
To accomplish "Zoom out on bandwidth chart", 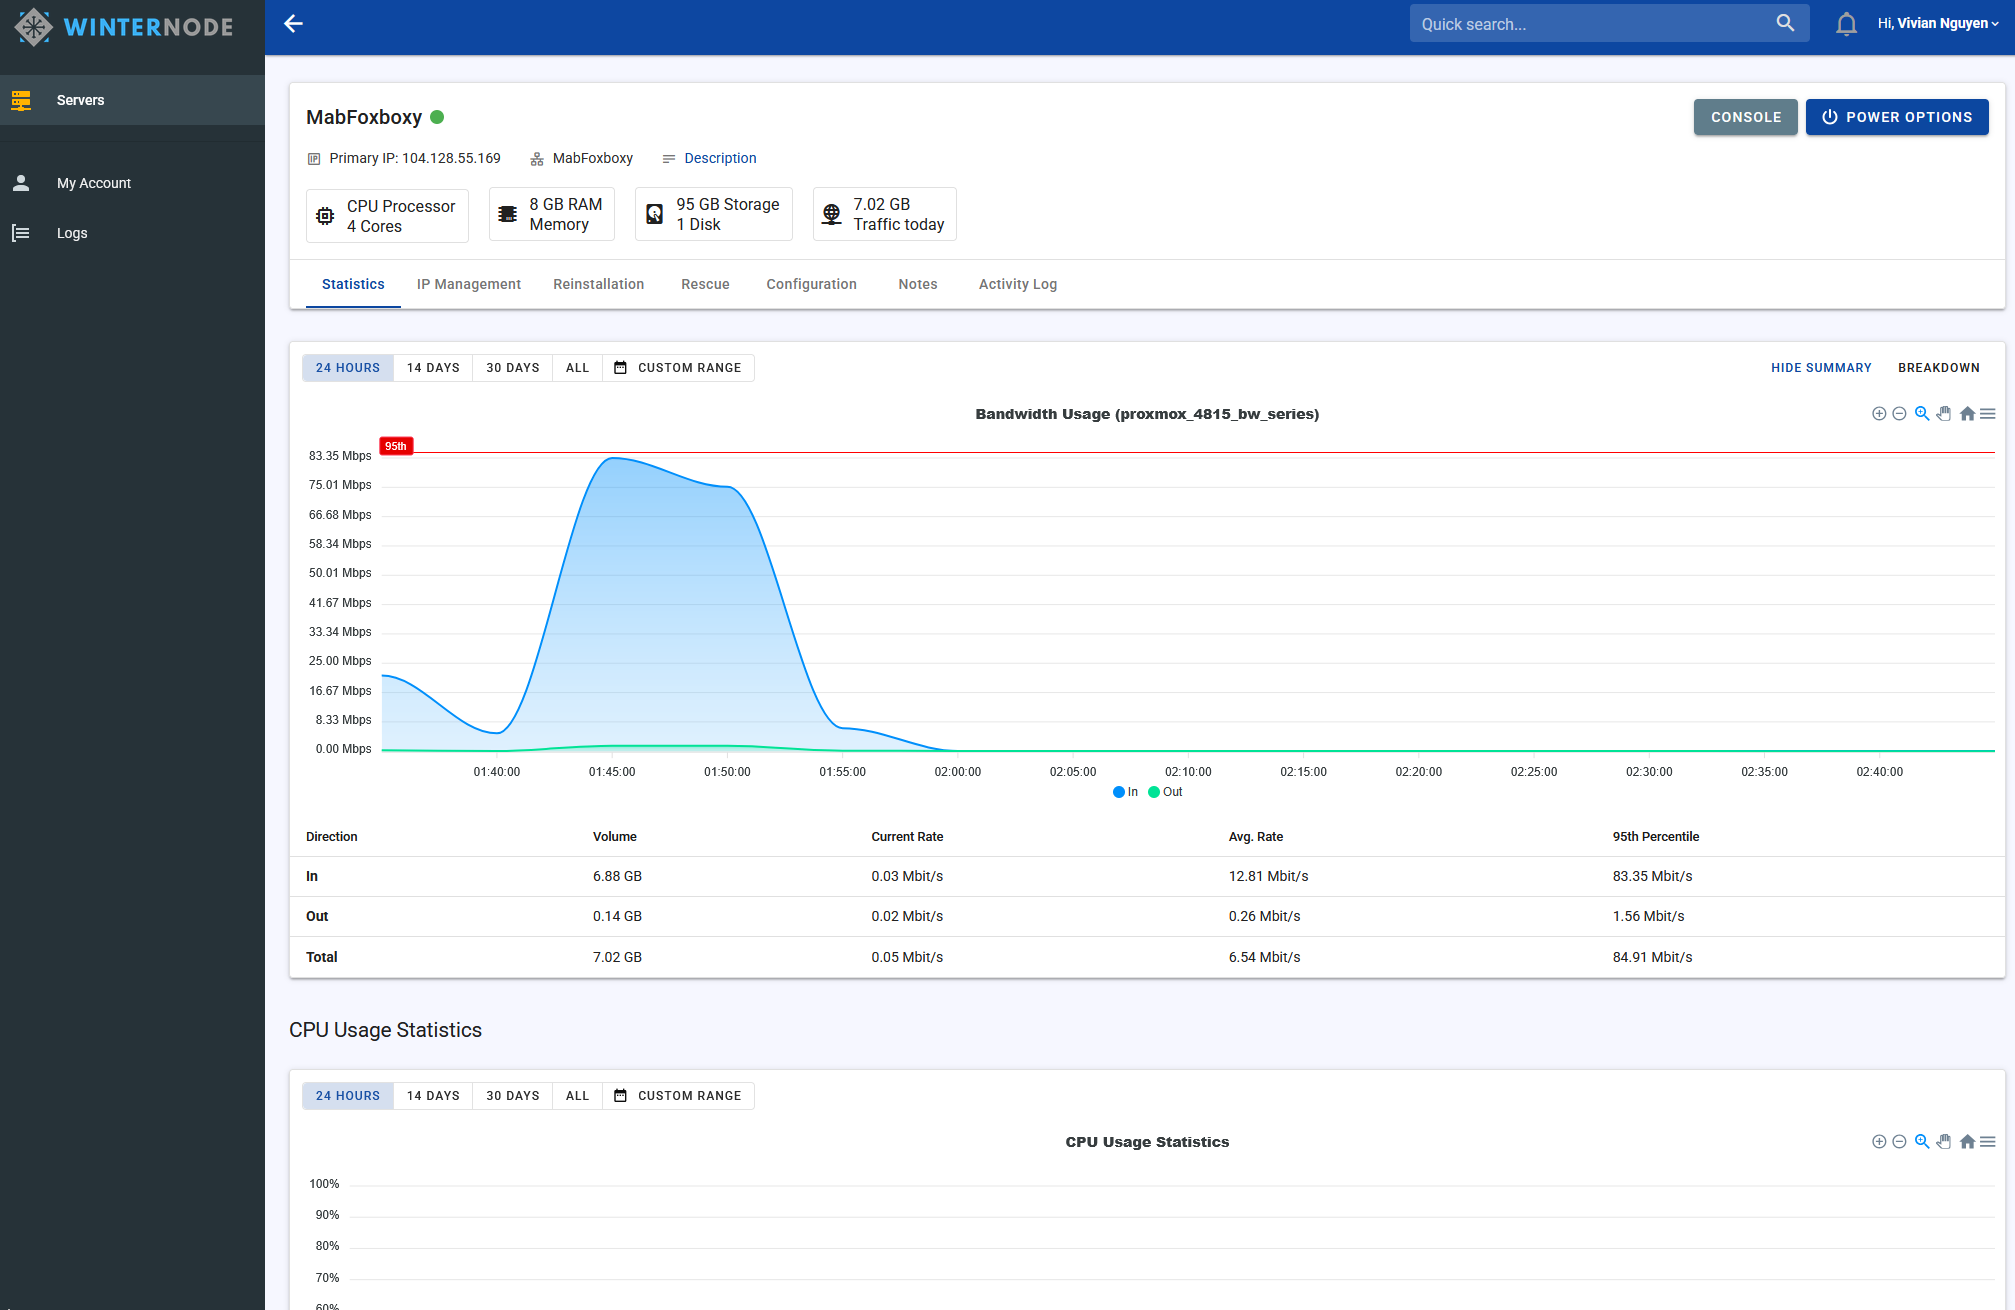I will [1899, 414].
